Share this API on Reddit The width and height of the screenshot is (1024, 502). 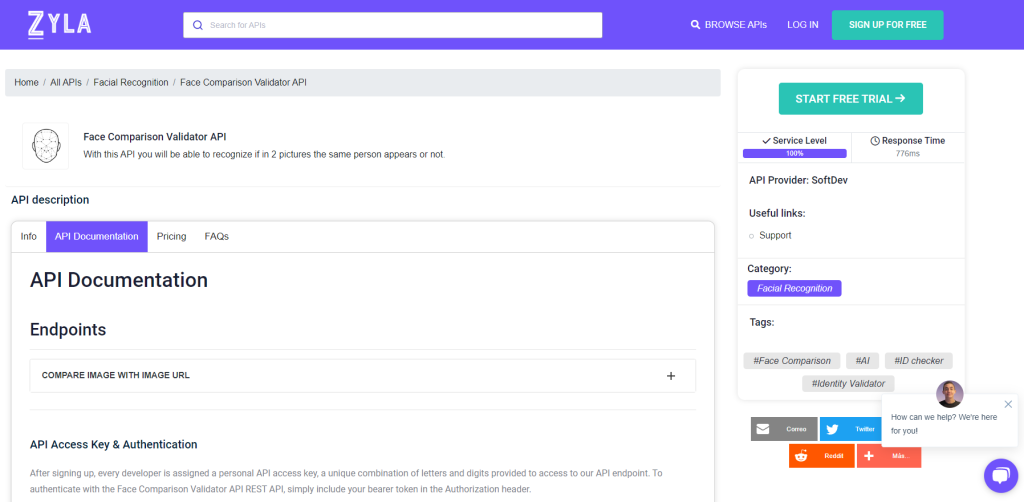[821, 456]
